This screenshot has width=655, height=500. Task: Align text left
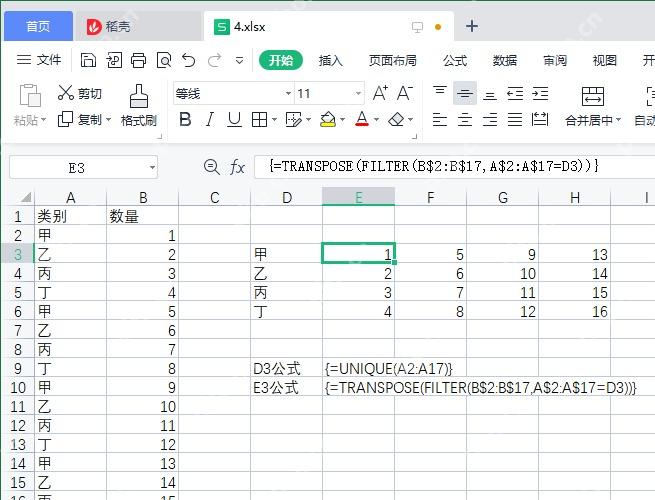coord(439,120)
